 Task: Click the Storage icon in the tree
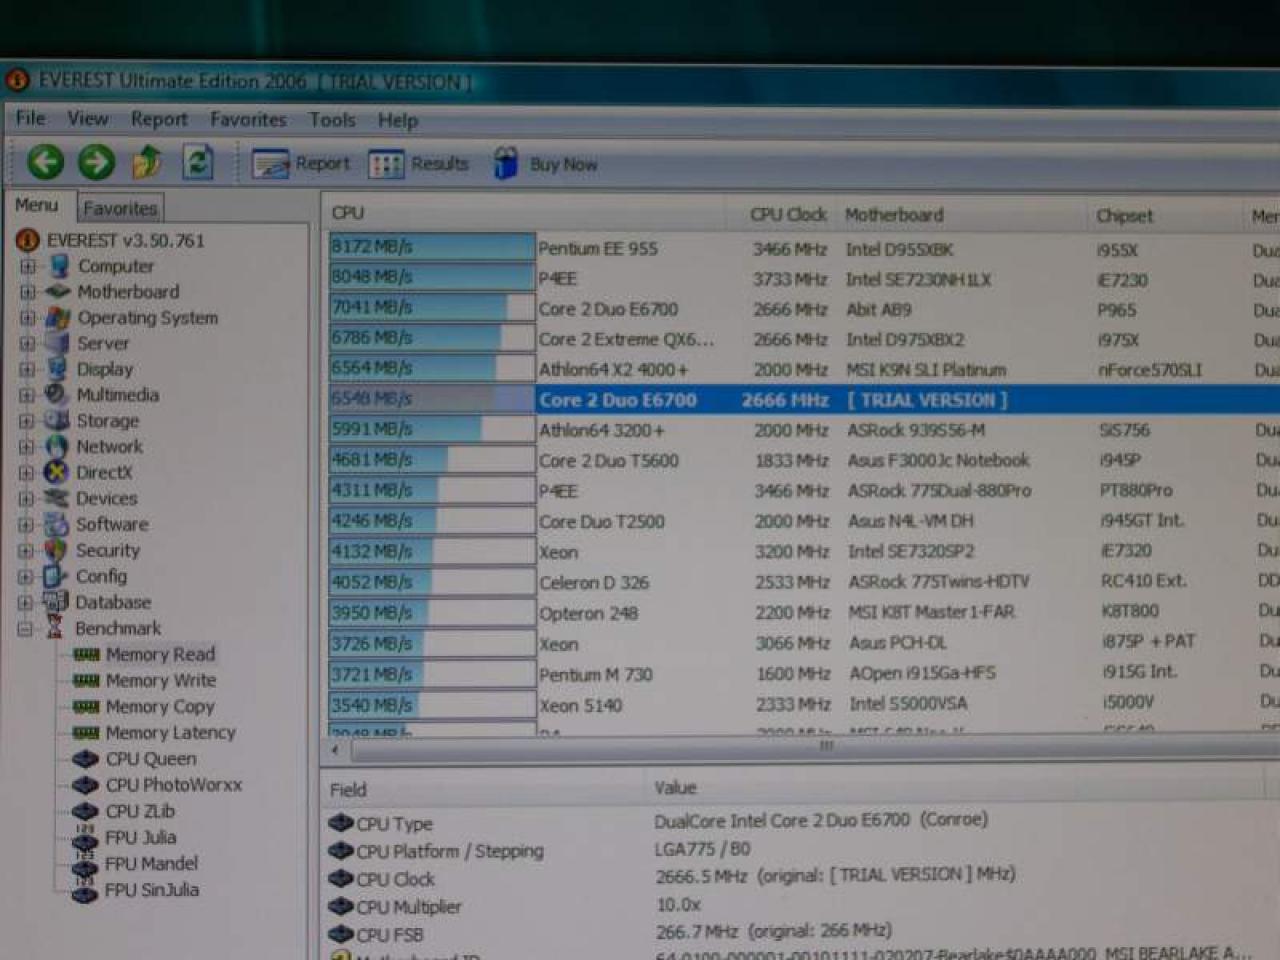[x=57, y=421]
